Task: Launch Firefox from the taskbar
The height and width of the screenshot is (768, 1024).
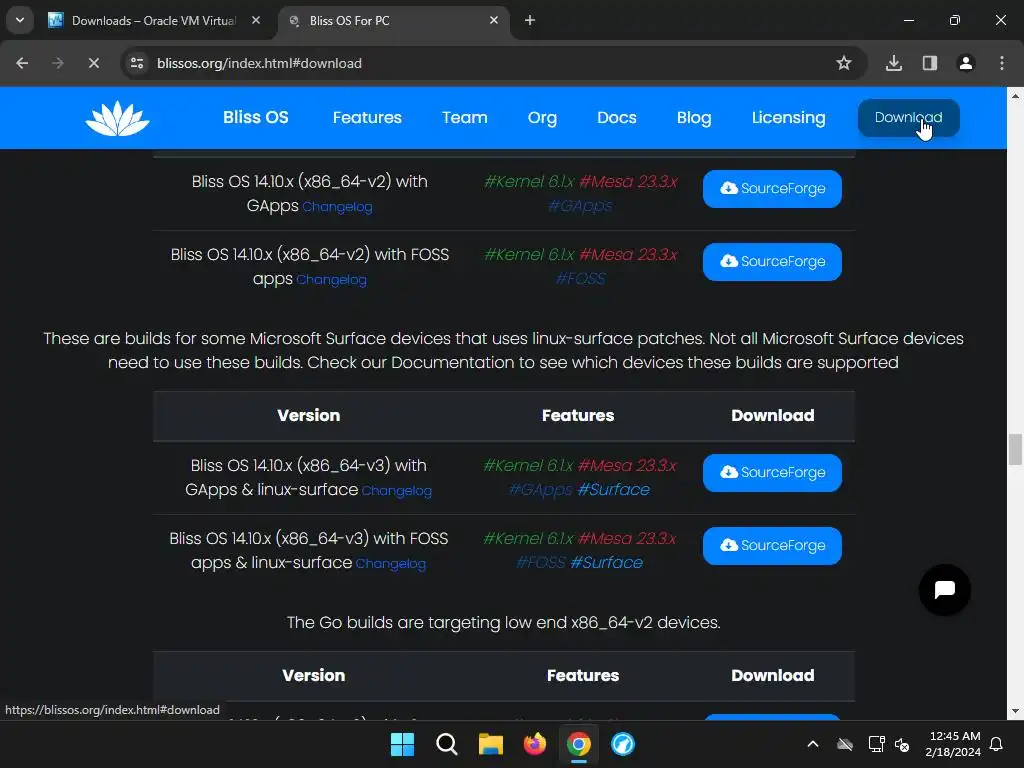Action: pos(535,744)
